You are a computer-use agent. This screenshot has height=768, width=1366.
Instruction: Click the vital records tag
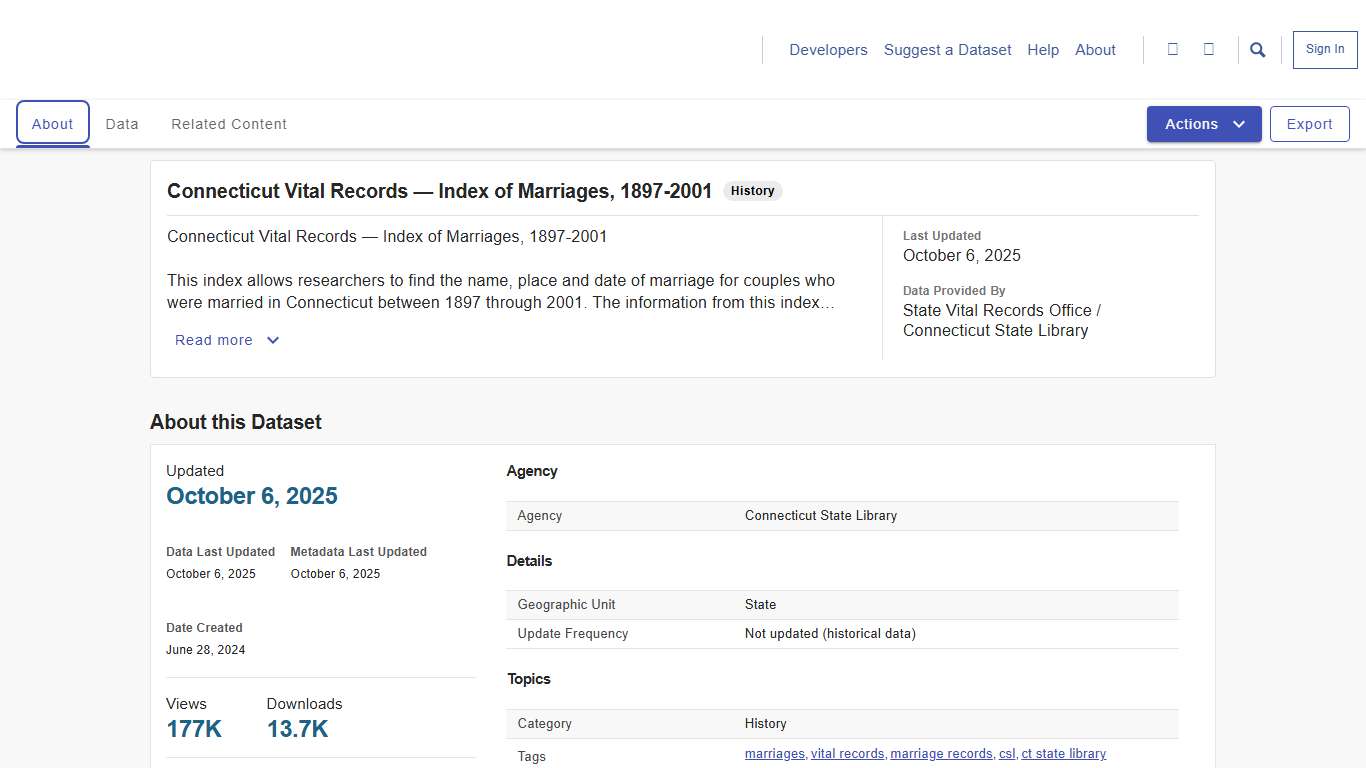click(847, 753)
